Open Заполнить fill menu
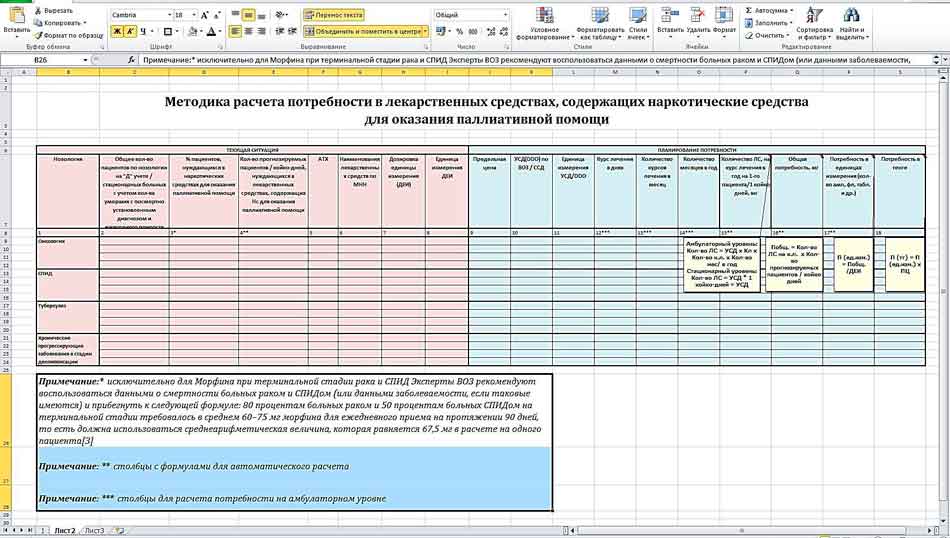 [768, 23]
